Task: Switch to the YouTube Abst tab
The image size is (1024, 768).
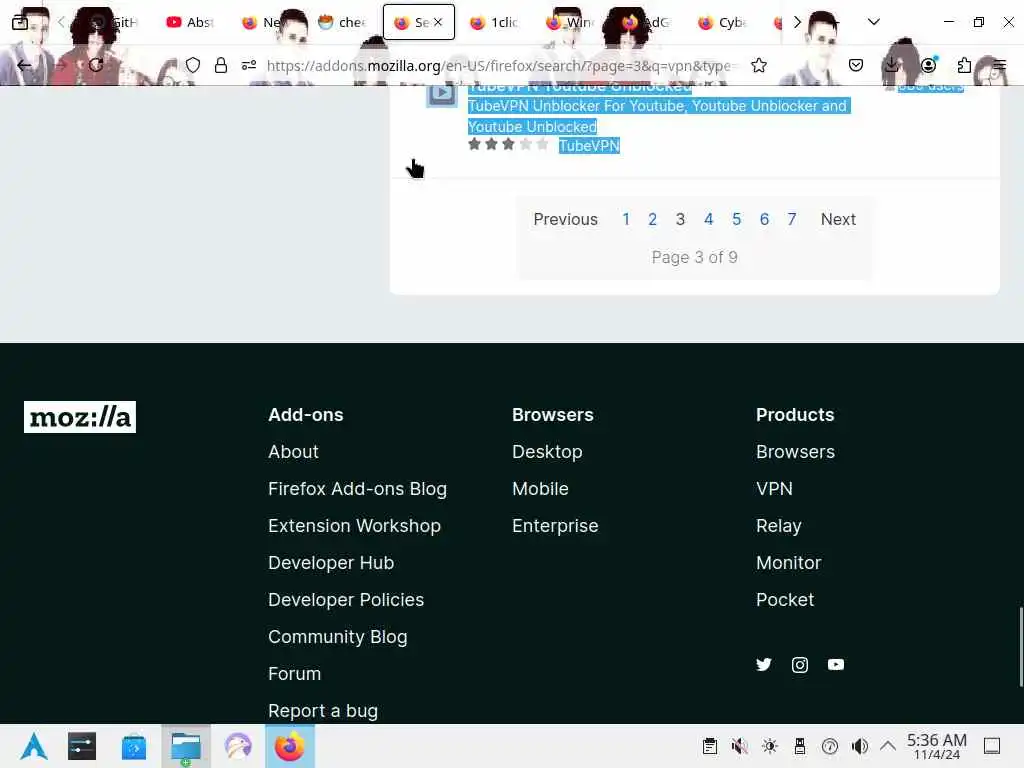Action: (190, 22)
